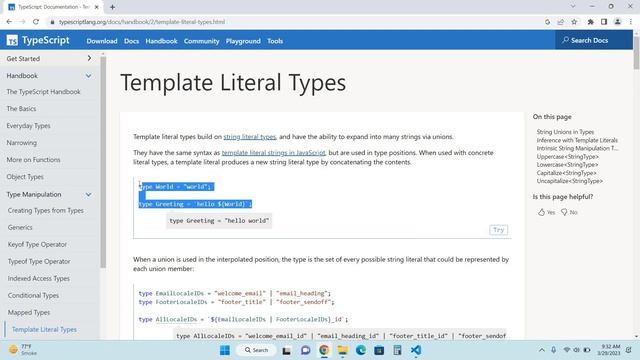The width and height of the screenshot is (640, 360).
Task: Click the sidebar navigation scrollbar
Action: click(x=103, y=163)
